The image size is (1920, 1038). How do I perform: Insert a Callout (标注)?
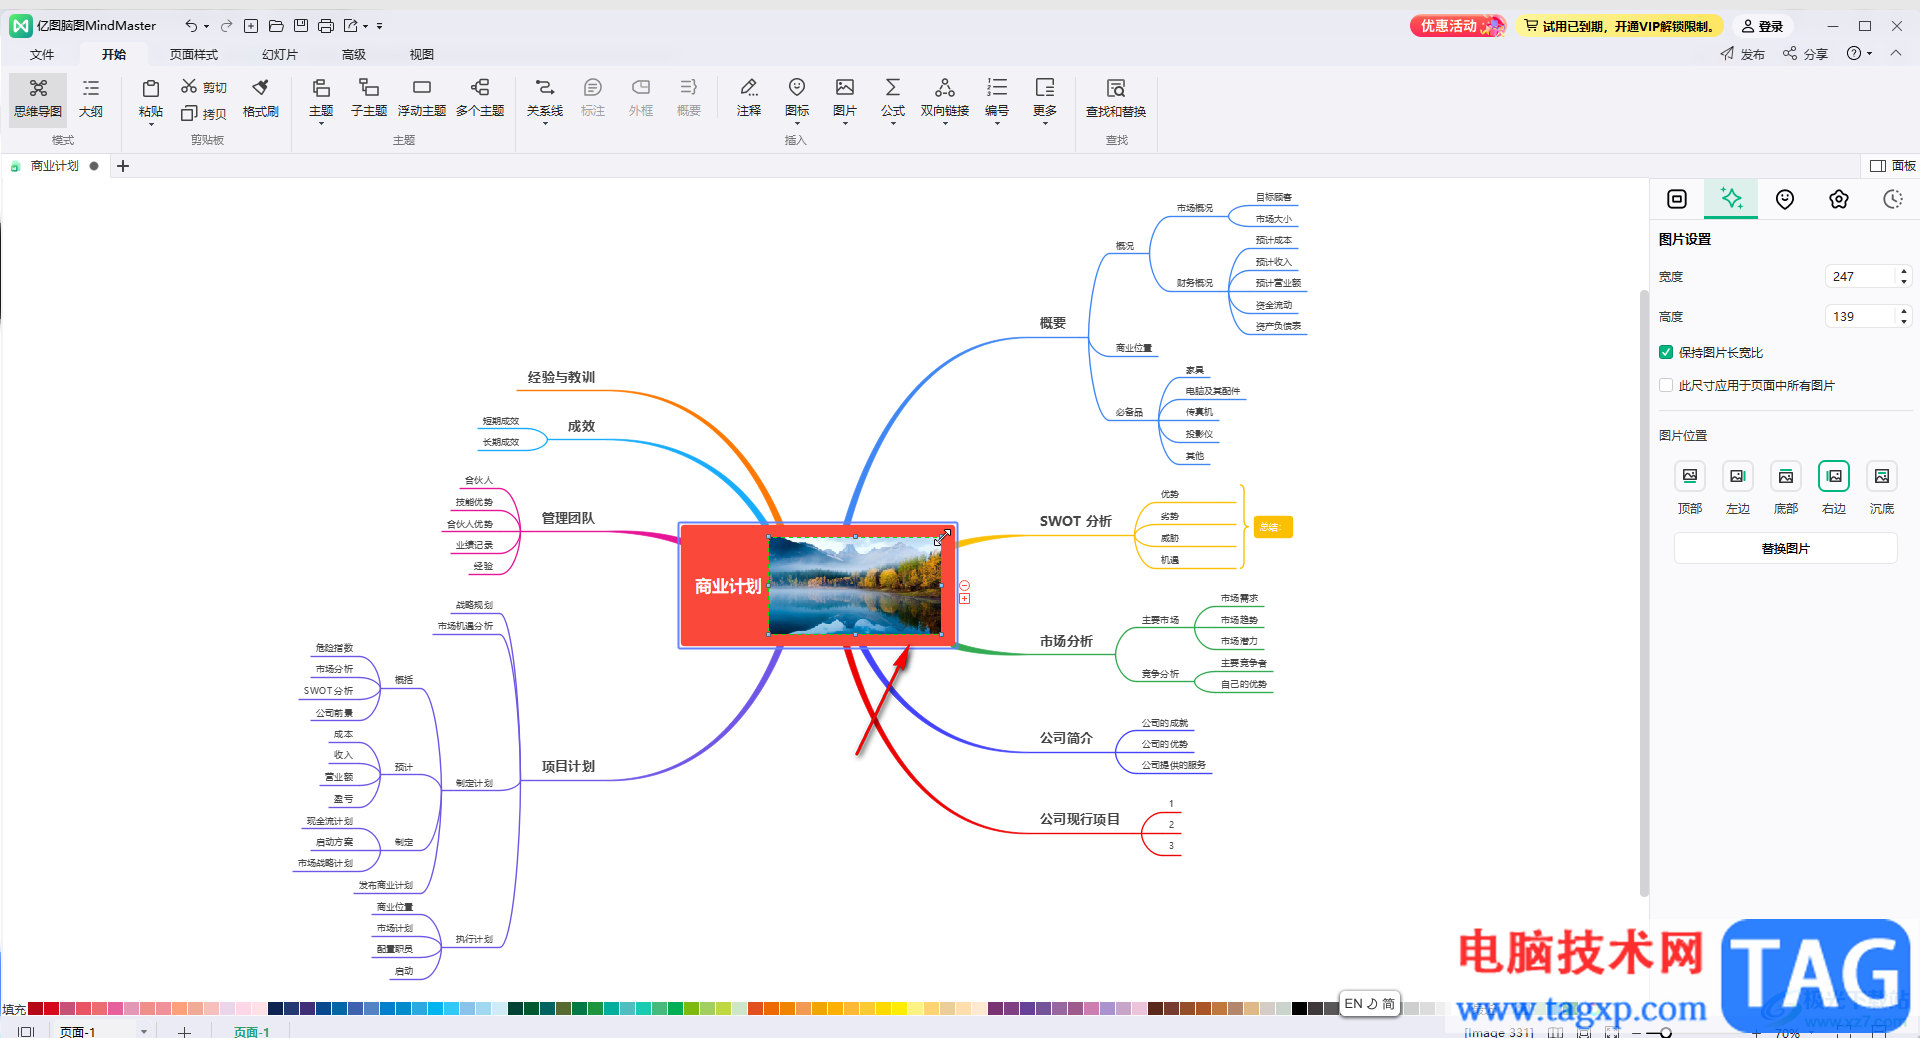pos(593,99)
